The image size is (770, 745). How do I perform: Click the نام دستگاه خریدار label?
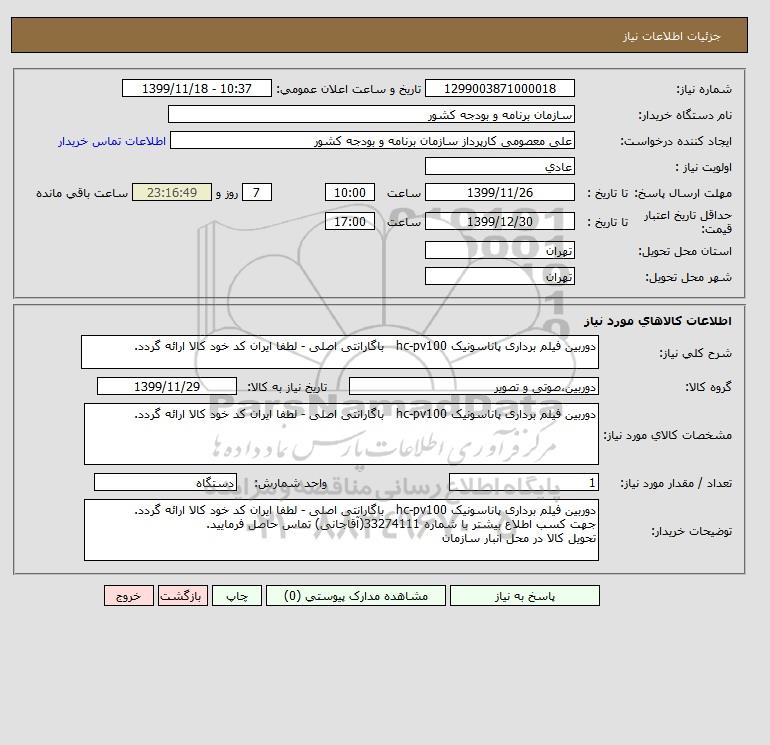pos(685,115)
